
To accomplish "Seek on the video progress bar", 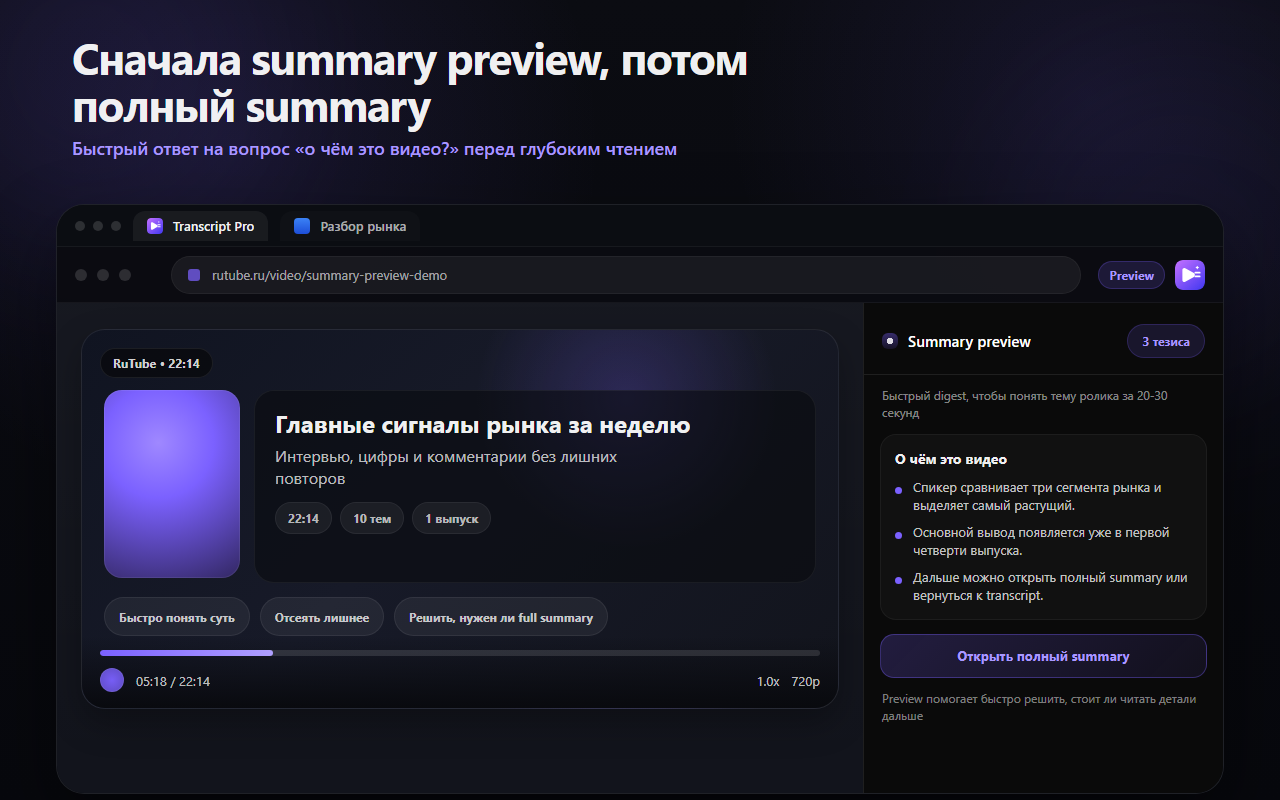I will 460,653.
